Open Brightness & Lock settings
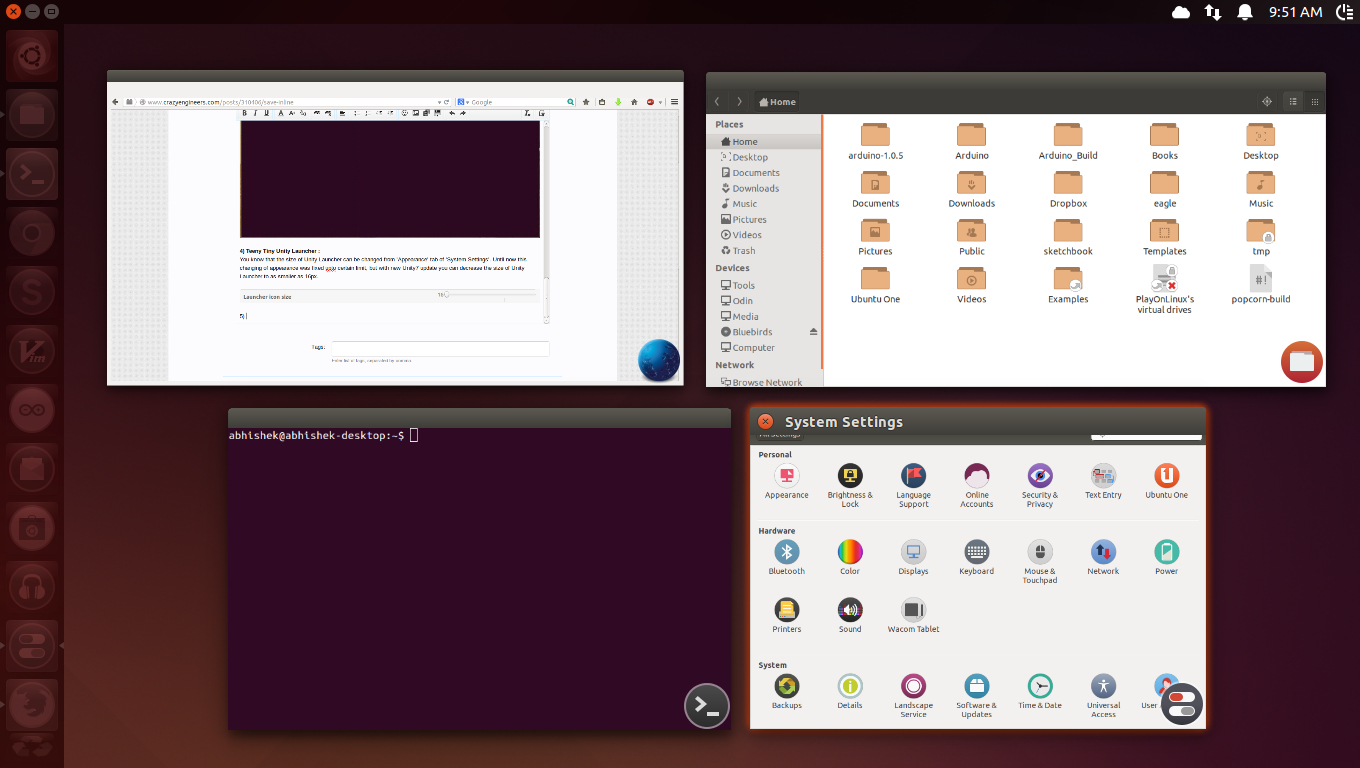The image size is (1360, 768). pyautogui.click(x=850, y=485)
